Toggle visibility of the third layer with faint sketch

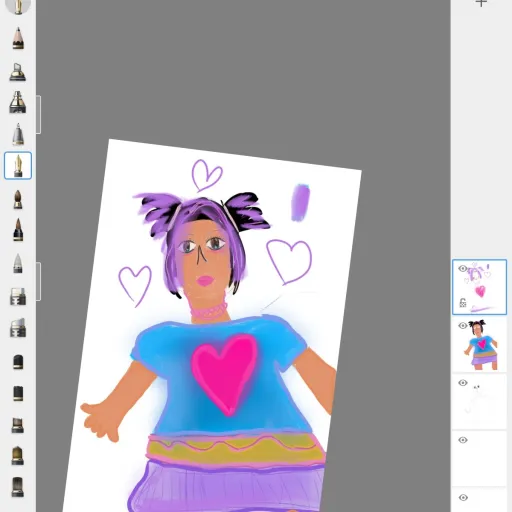click(x=462, y=383)
